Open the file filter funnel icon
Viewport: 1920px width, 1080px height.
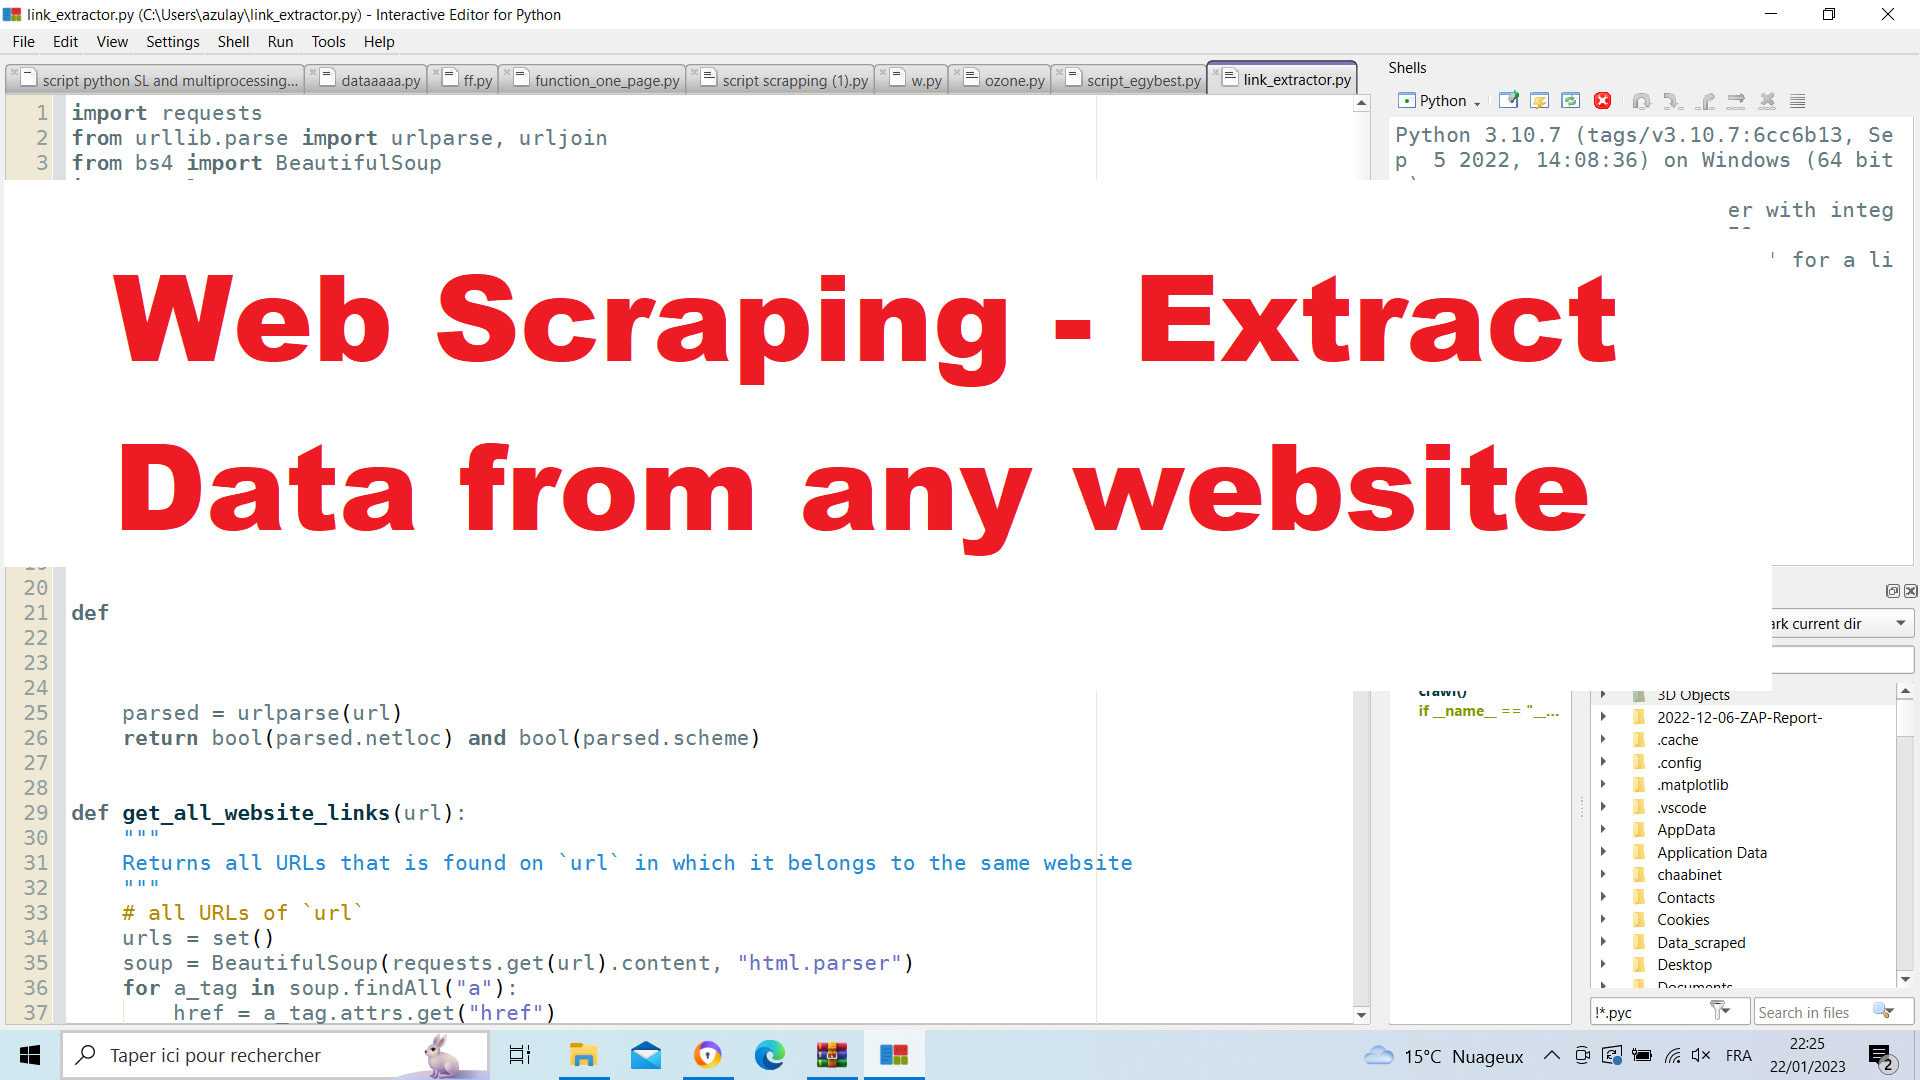click(x=1719, y=1011)
